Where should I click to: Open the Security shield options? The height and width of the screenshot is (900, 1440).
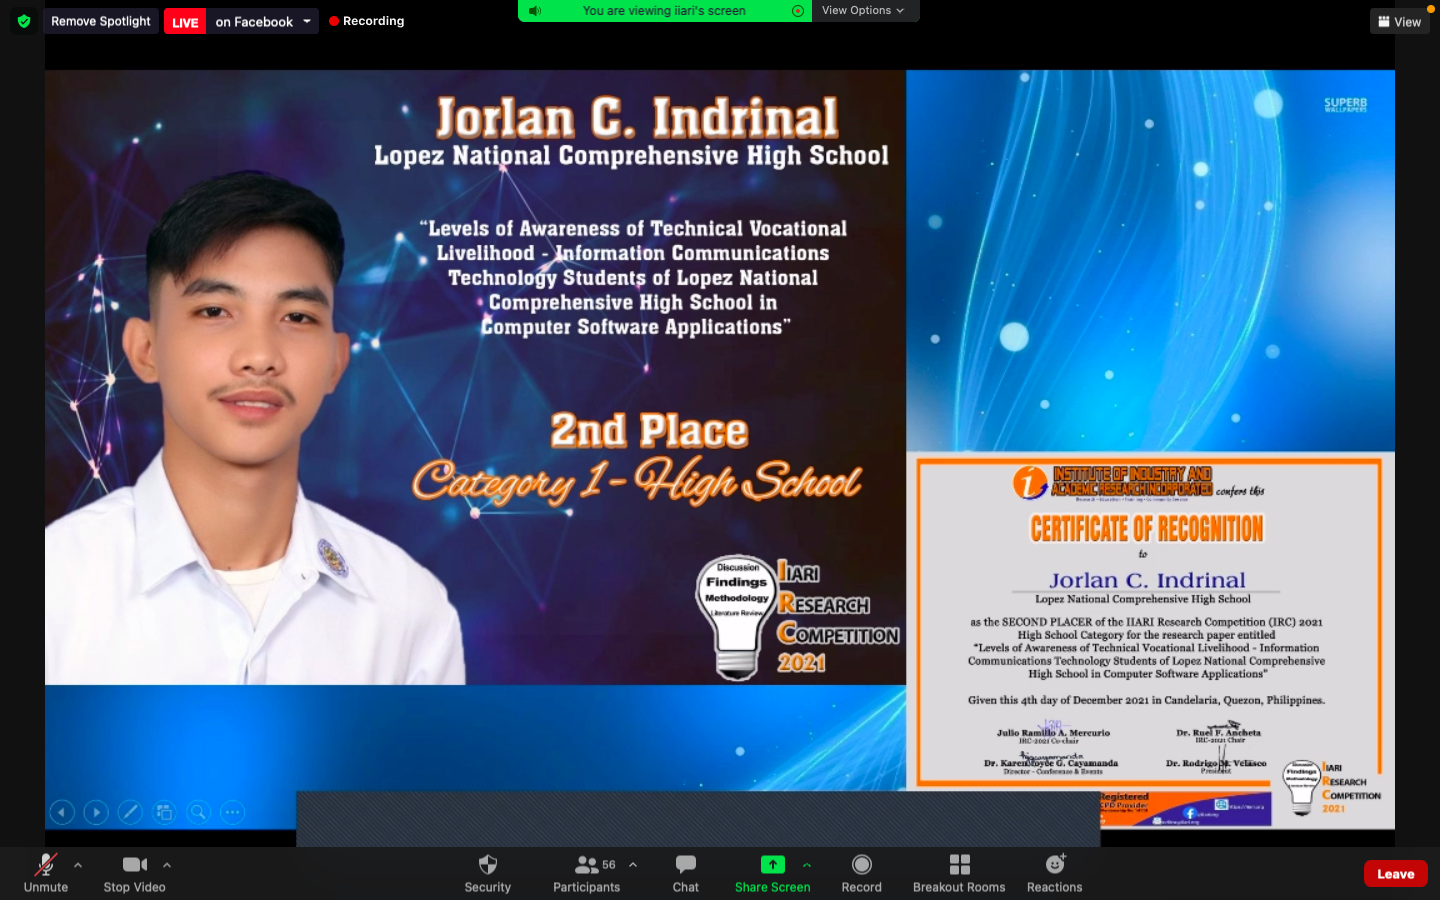click(487, 872)
